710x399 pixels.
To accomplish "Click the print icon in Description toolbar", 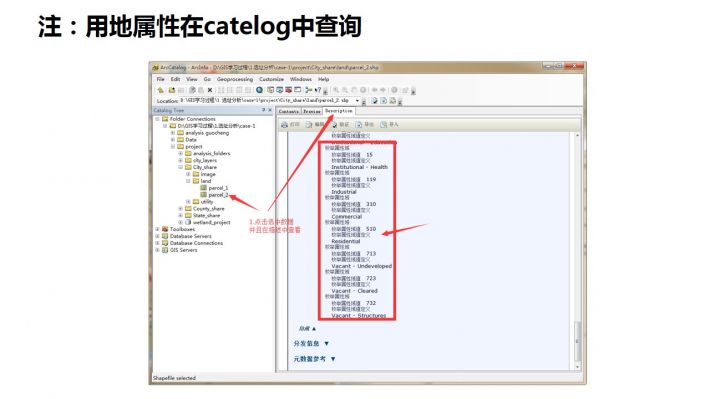I will coord(284,125).
